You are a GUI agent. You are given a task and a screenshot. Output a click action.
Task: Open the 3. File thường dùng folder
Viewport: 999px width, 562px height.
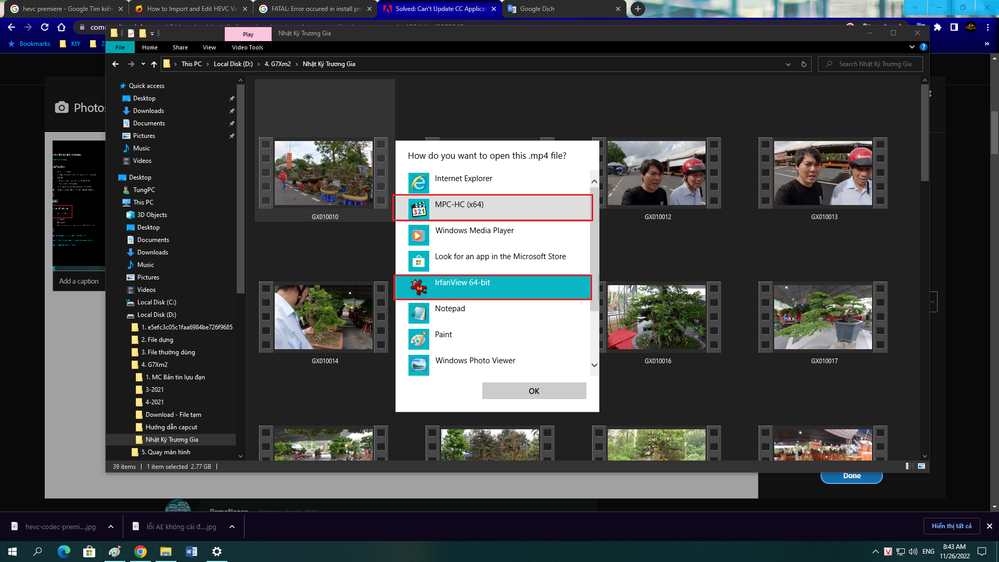(168, 352)
